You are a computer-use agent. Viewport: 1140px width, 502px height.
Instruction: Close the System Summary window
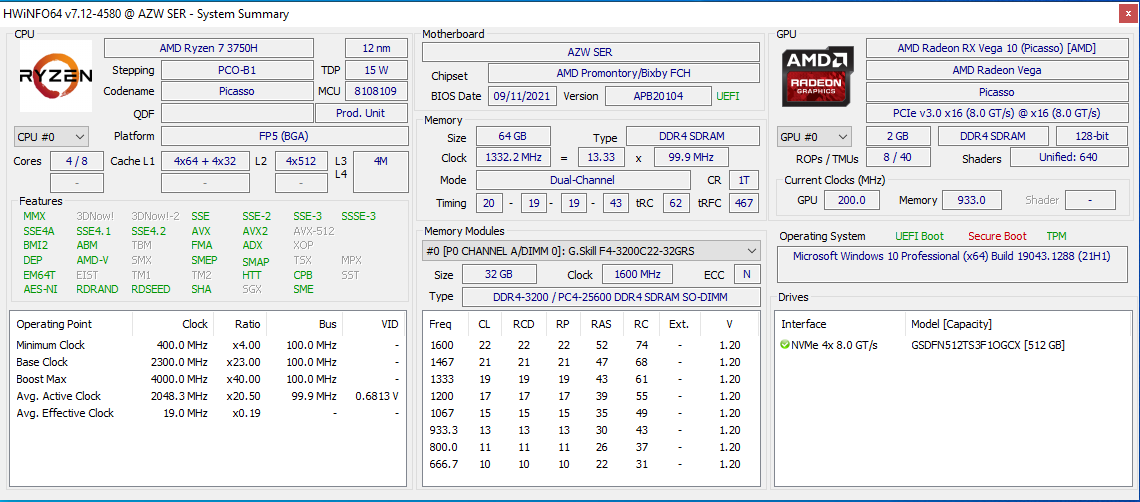point(1127,13)
